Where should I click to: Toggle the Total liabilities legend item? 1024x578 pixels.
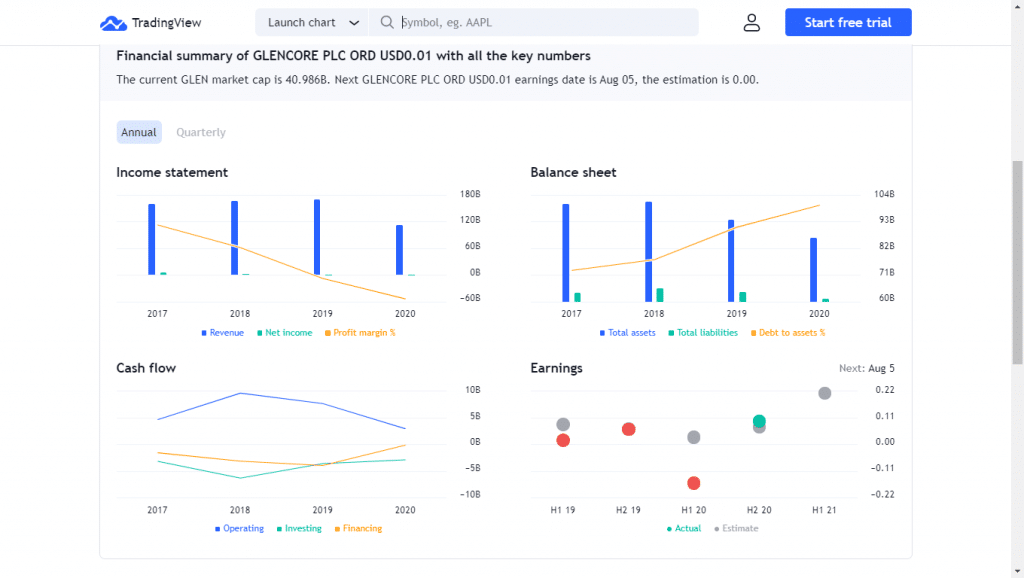703,332
